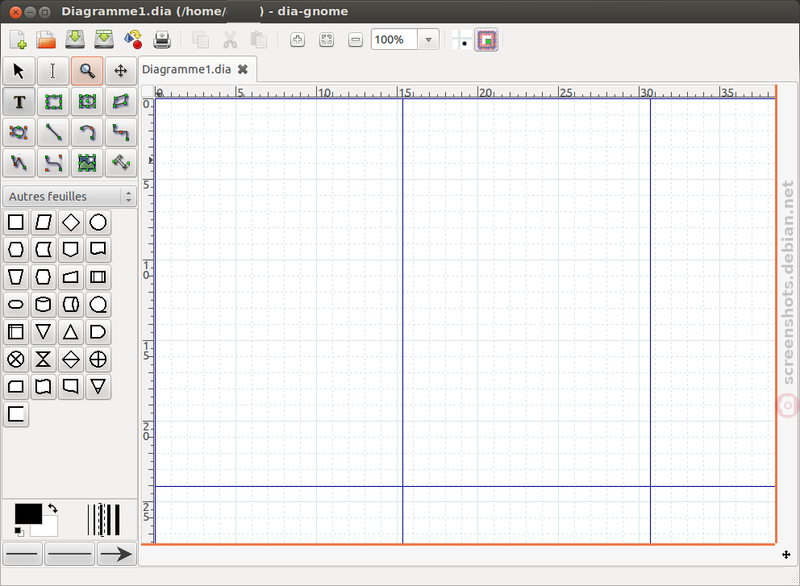The width and height of the screenshot is (800, 586).
Task: Pick the document shape
Action: [98, 249]
